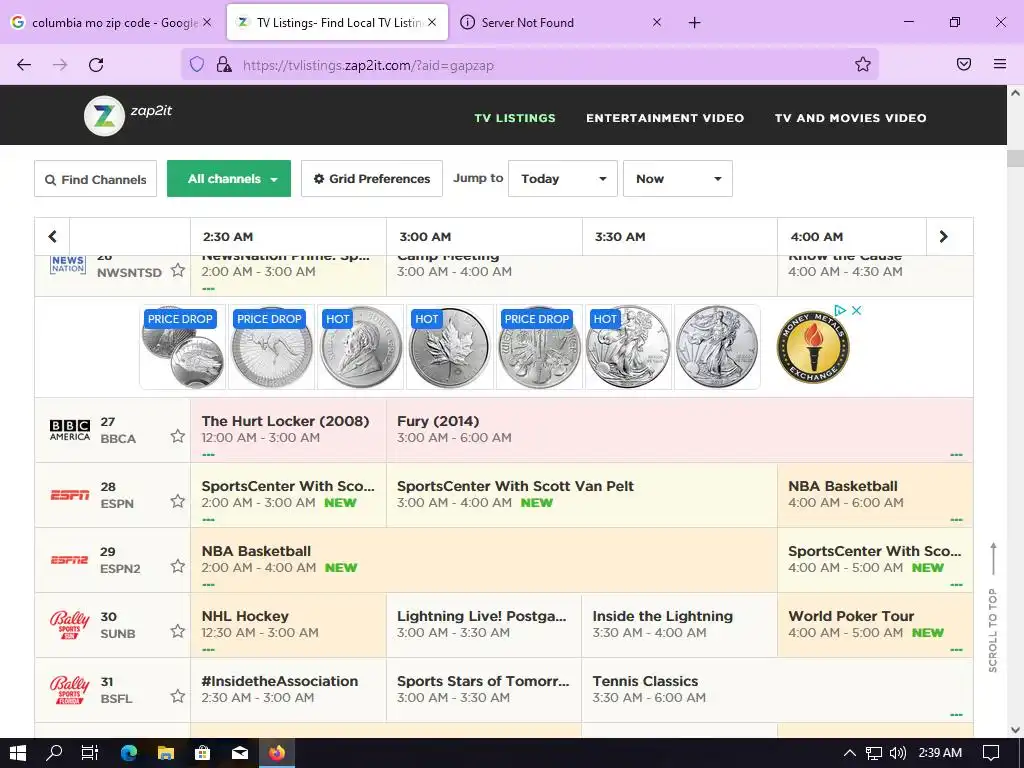This screenshot has width=1024, height=768.
Task: Open Windows Start menu
Action: 18,753
